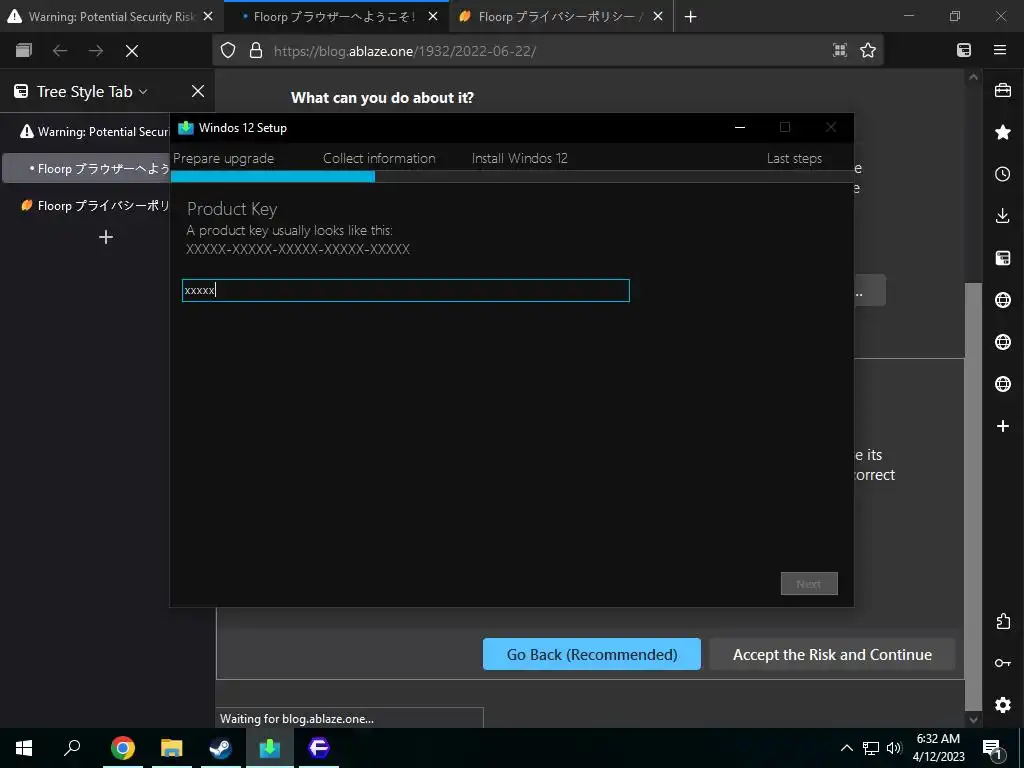Click the Install Windos 12 step label

(520, 159)
